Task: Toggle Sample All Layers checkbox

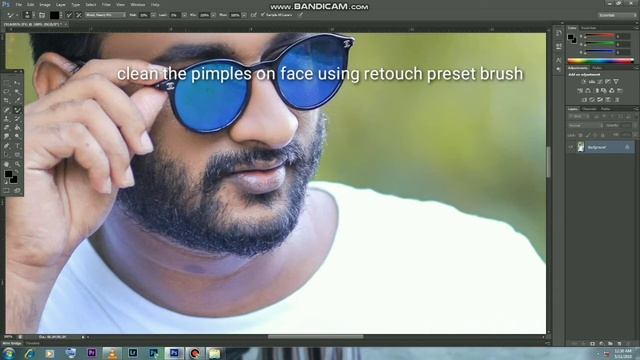Action: pos(262,14)
